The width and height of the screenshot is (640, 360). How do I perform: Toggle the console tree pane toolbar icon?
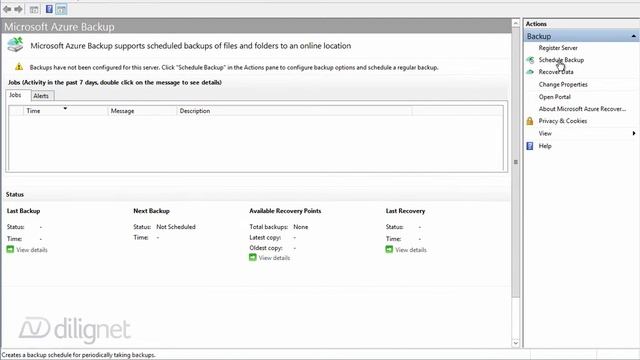(x=34, y=9)
